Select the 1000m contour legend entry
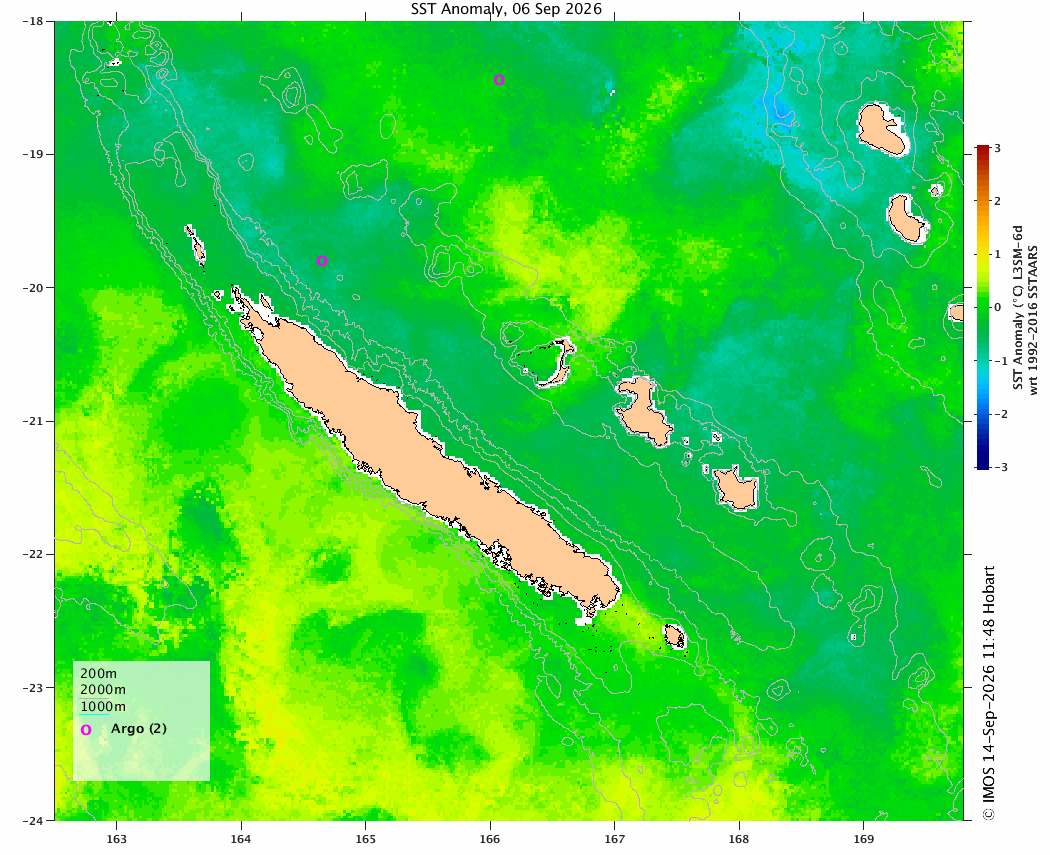The height and width of the screenshot is (855, 1050). click(x=102, y=706)
